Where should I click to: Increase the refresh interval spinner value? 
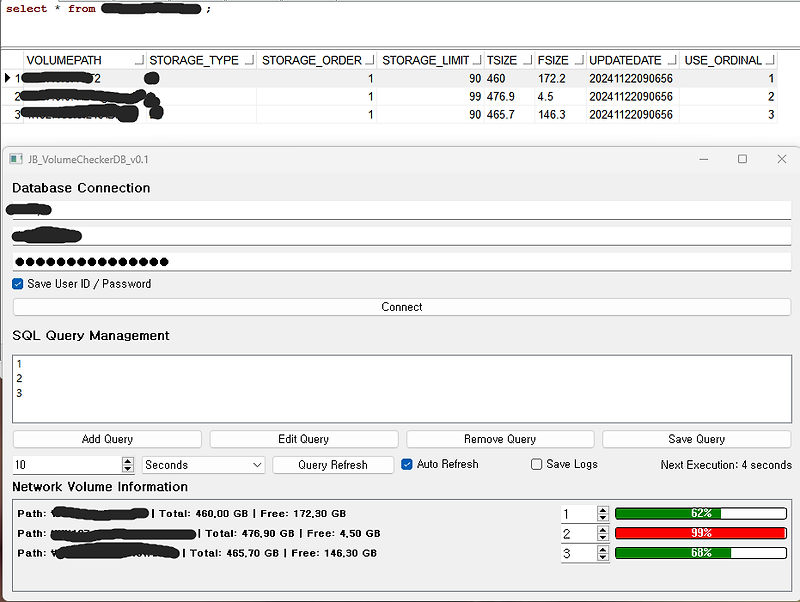[x=128, y=461]
